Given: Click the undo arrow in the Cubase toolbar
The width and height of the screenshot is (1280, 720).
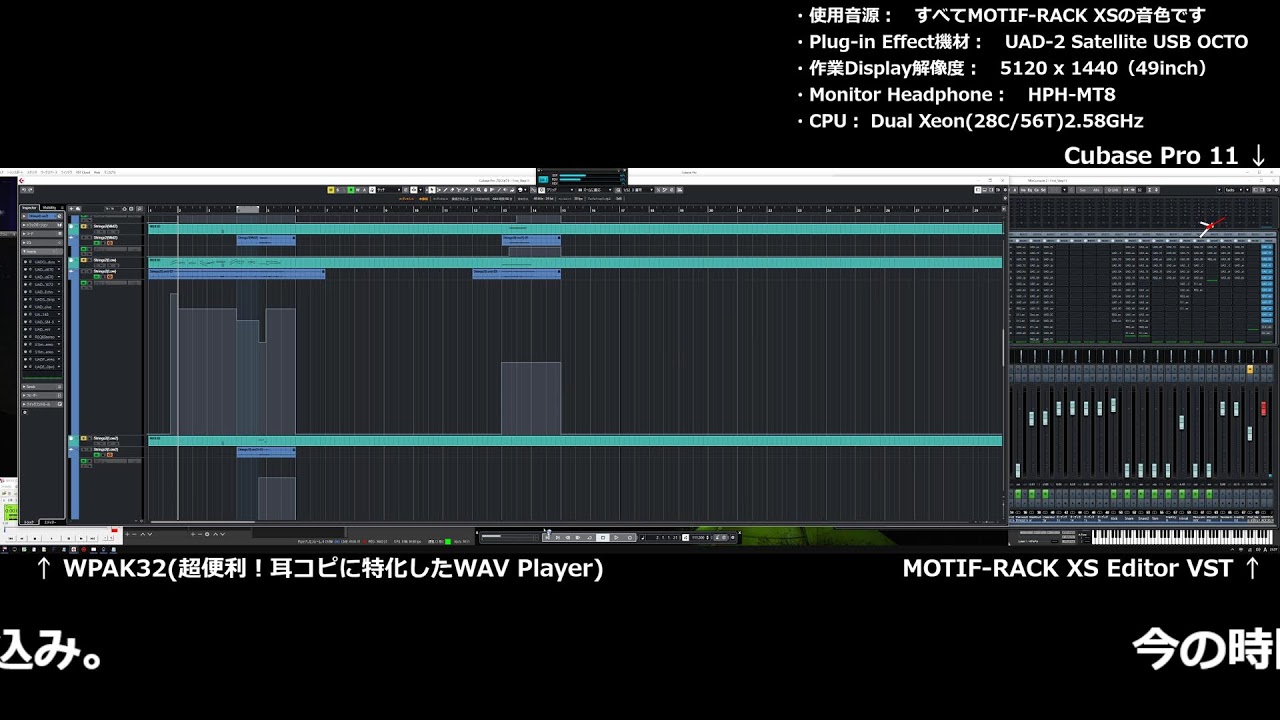Looking at the screenshot, I should (24, 190).
